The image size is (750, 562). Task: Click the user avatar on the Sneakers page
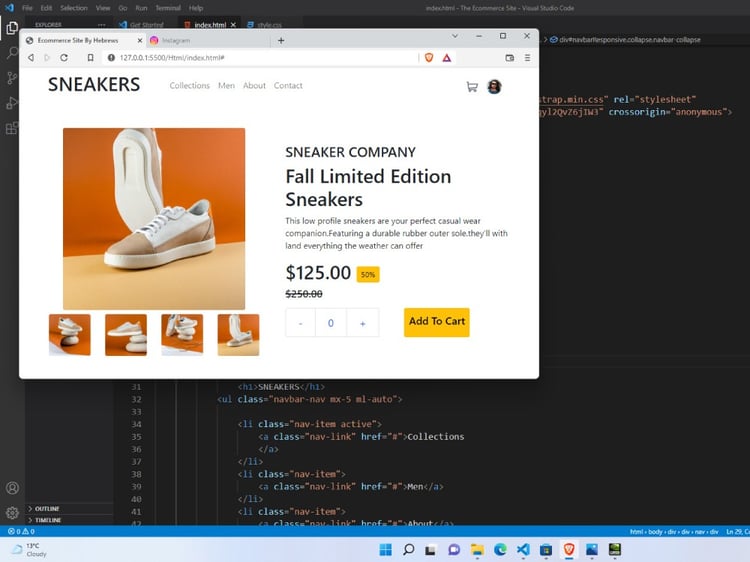(x=494, y=87)
